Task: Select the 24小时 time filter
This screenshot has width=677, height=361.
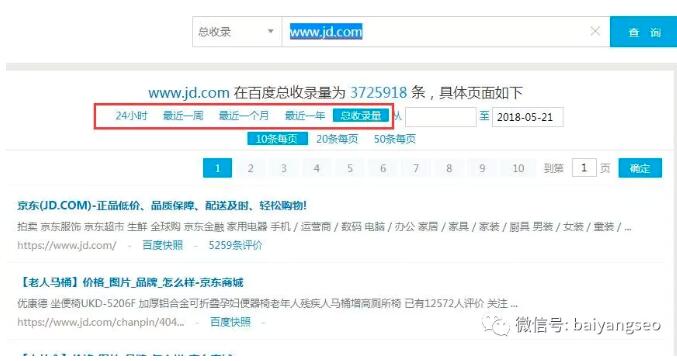Action: coord(131,116)
